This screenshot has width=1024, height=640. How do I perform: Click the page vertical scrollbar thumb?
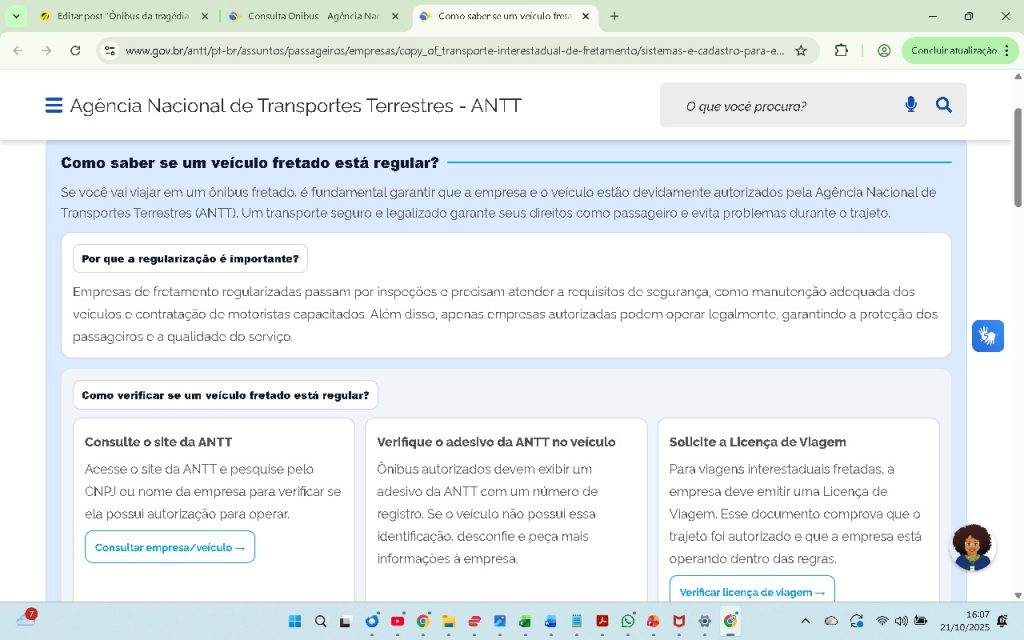pyautogui.click(x=1017, y=158)
